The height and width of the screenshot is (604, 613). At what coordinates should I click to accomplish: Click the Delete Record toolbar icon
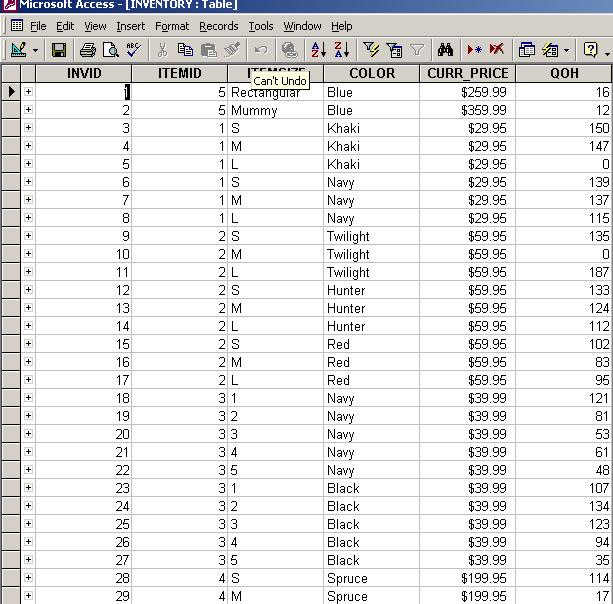click(497, 50)
